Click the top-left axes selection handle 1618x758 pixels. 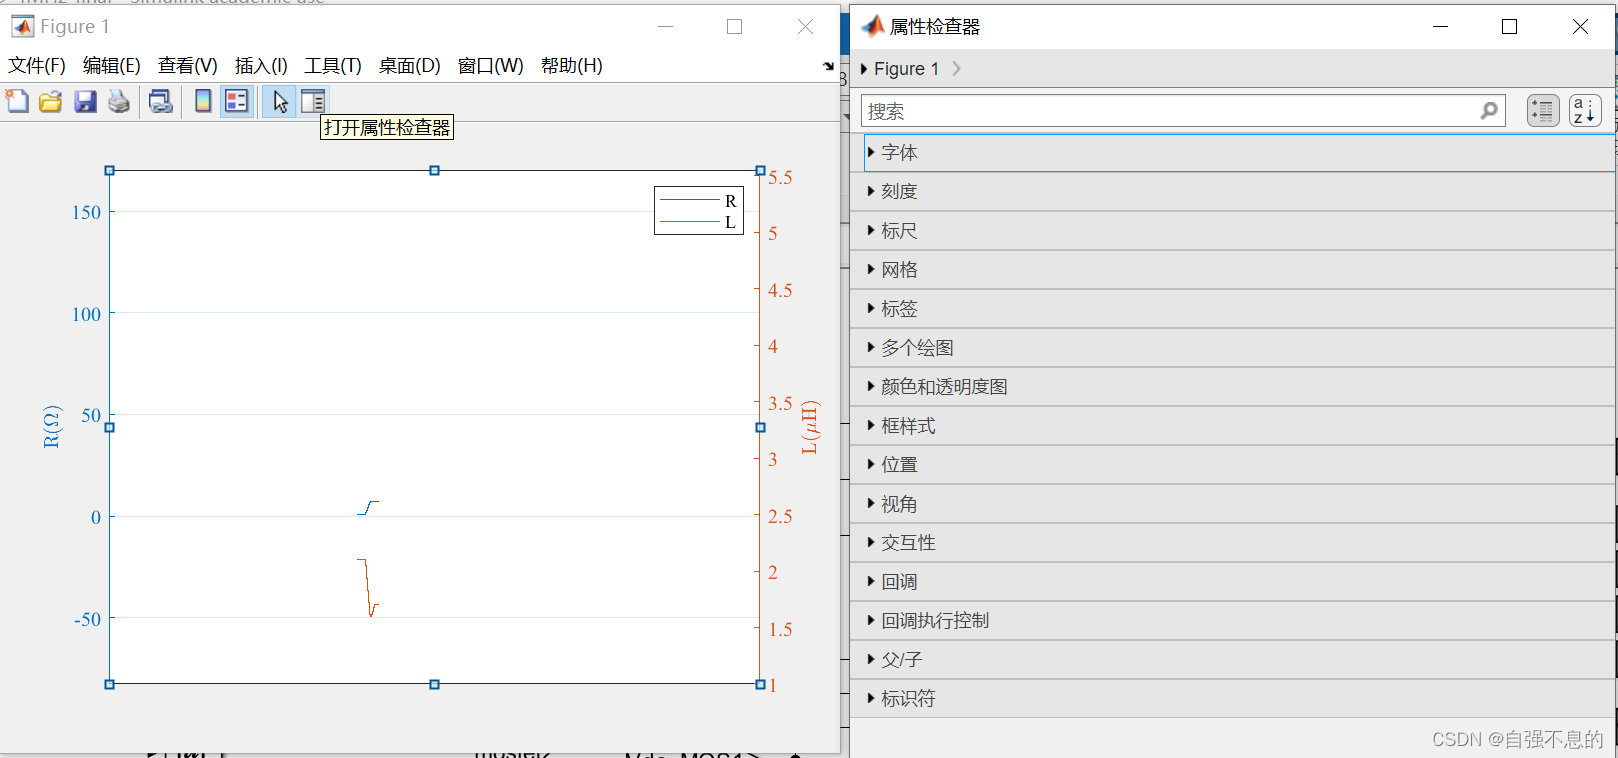click(110, 171)
